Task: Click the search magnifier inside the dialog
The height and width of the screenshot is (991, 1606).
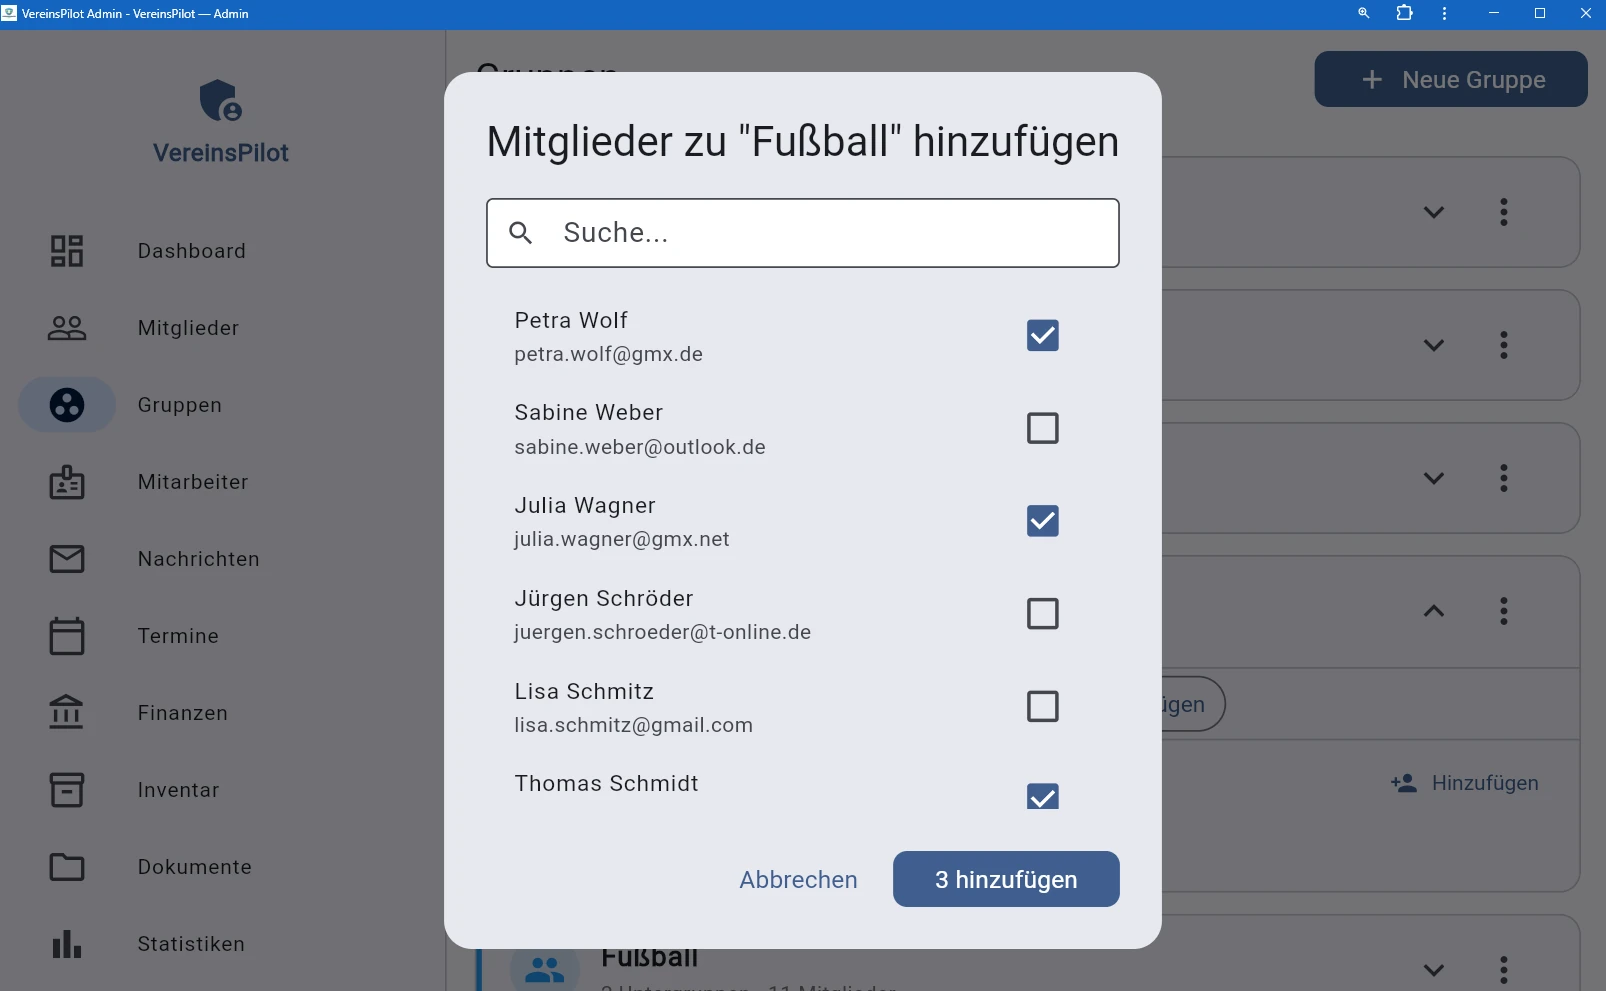Action: pos(521,232)
